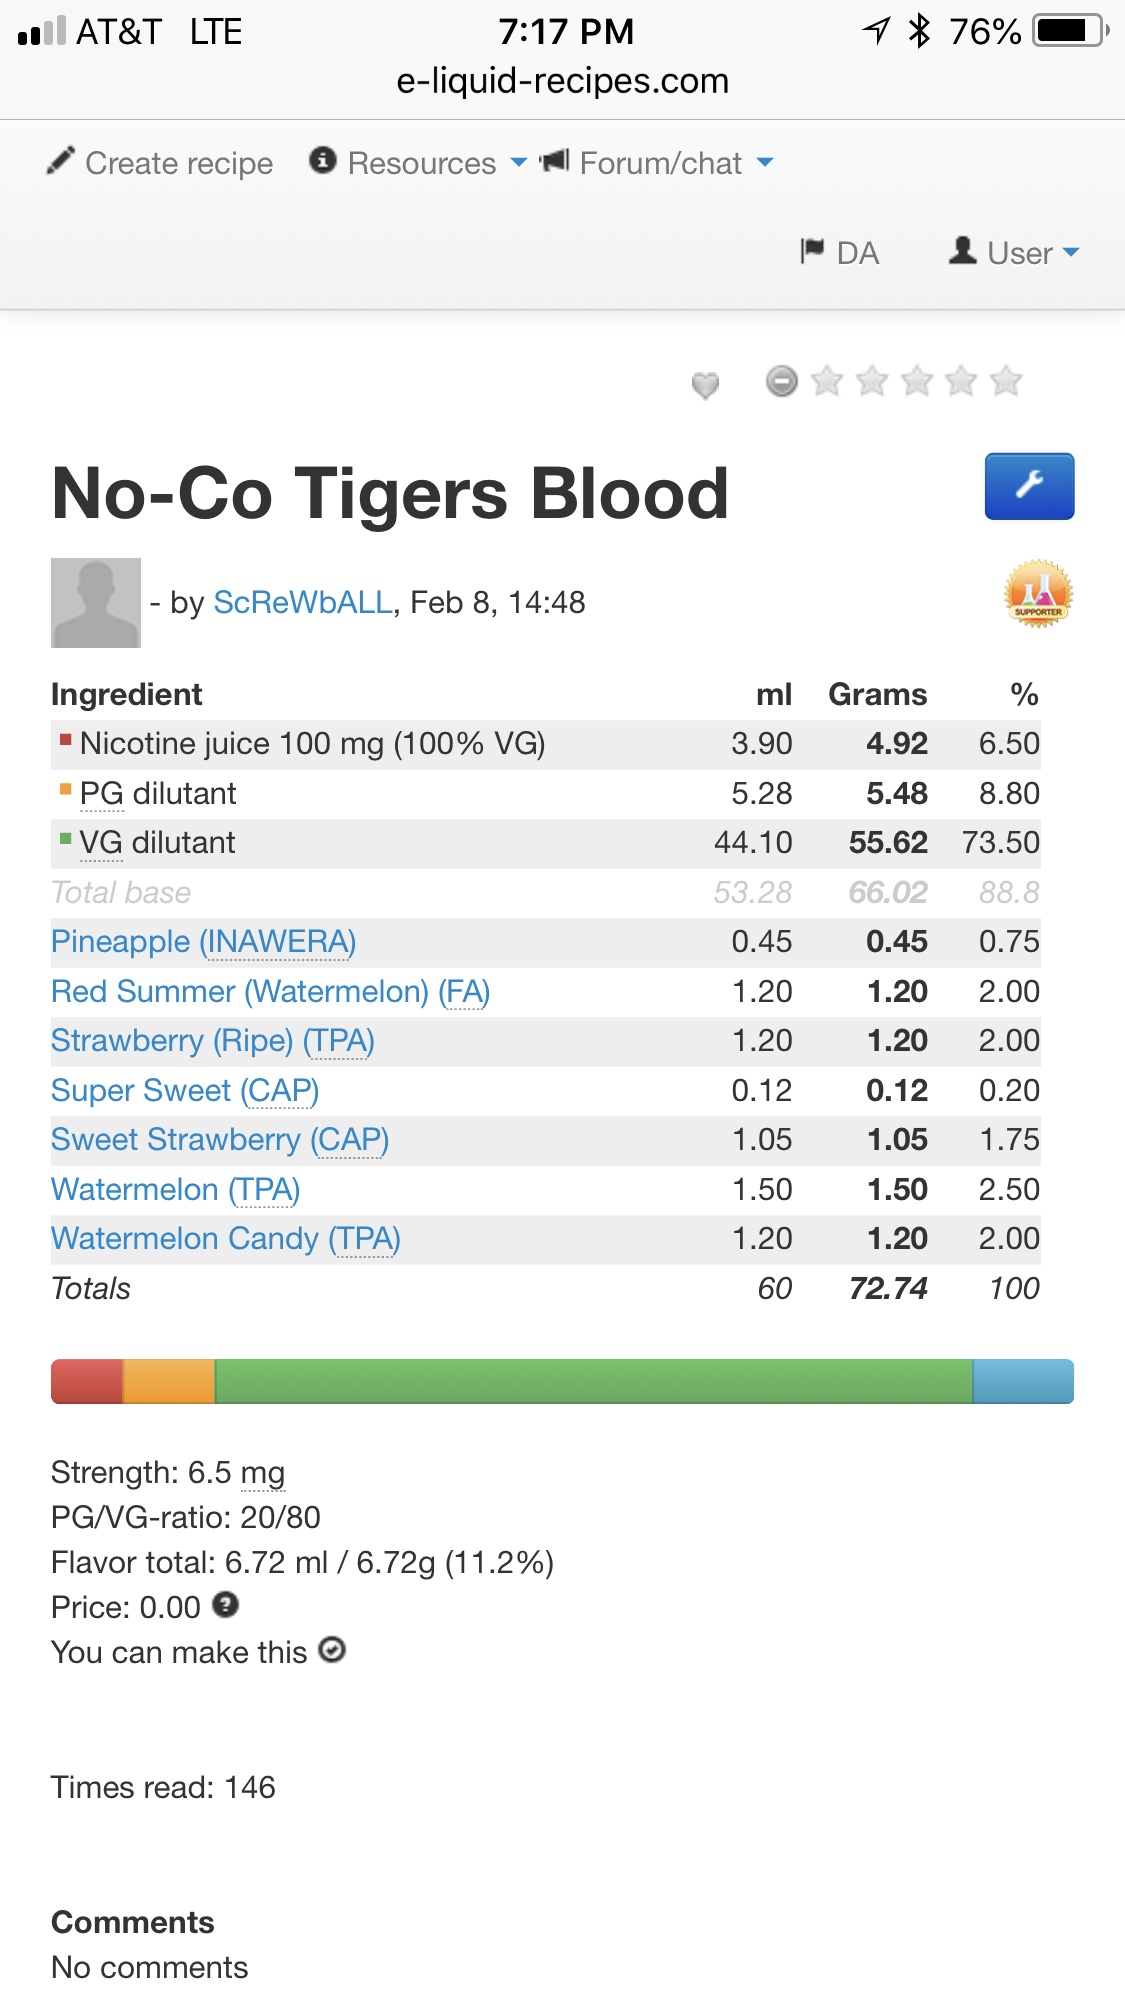This screenshot has width=1125, height=2001.
Task: Open the Super Sweet (CAP) flavor link
Action: tap(185, 1090)
